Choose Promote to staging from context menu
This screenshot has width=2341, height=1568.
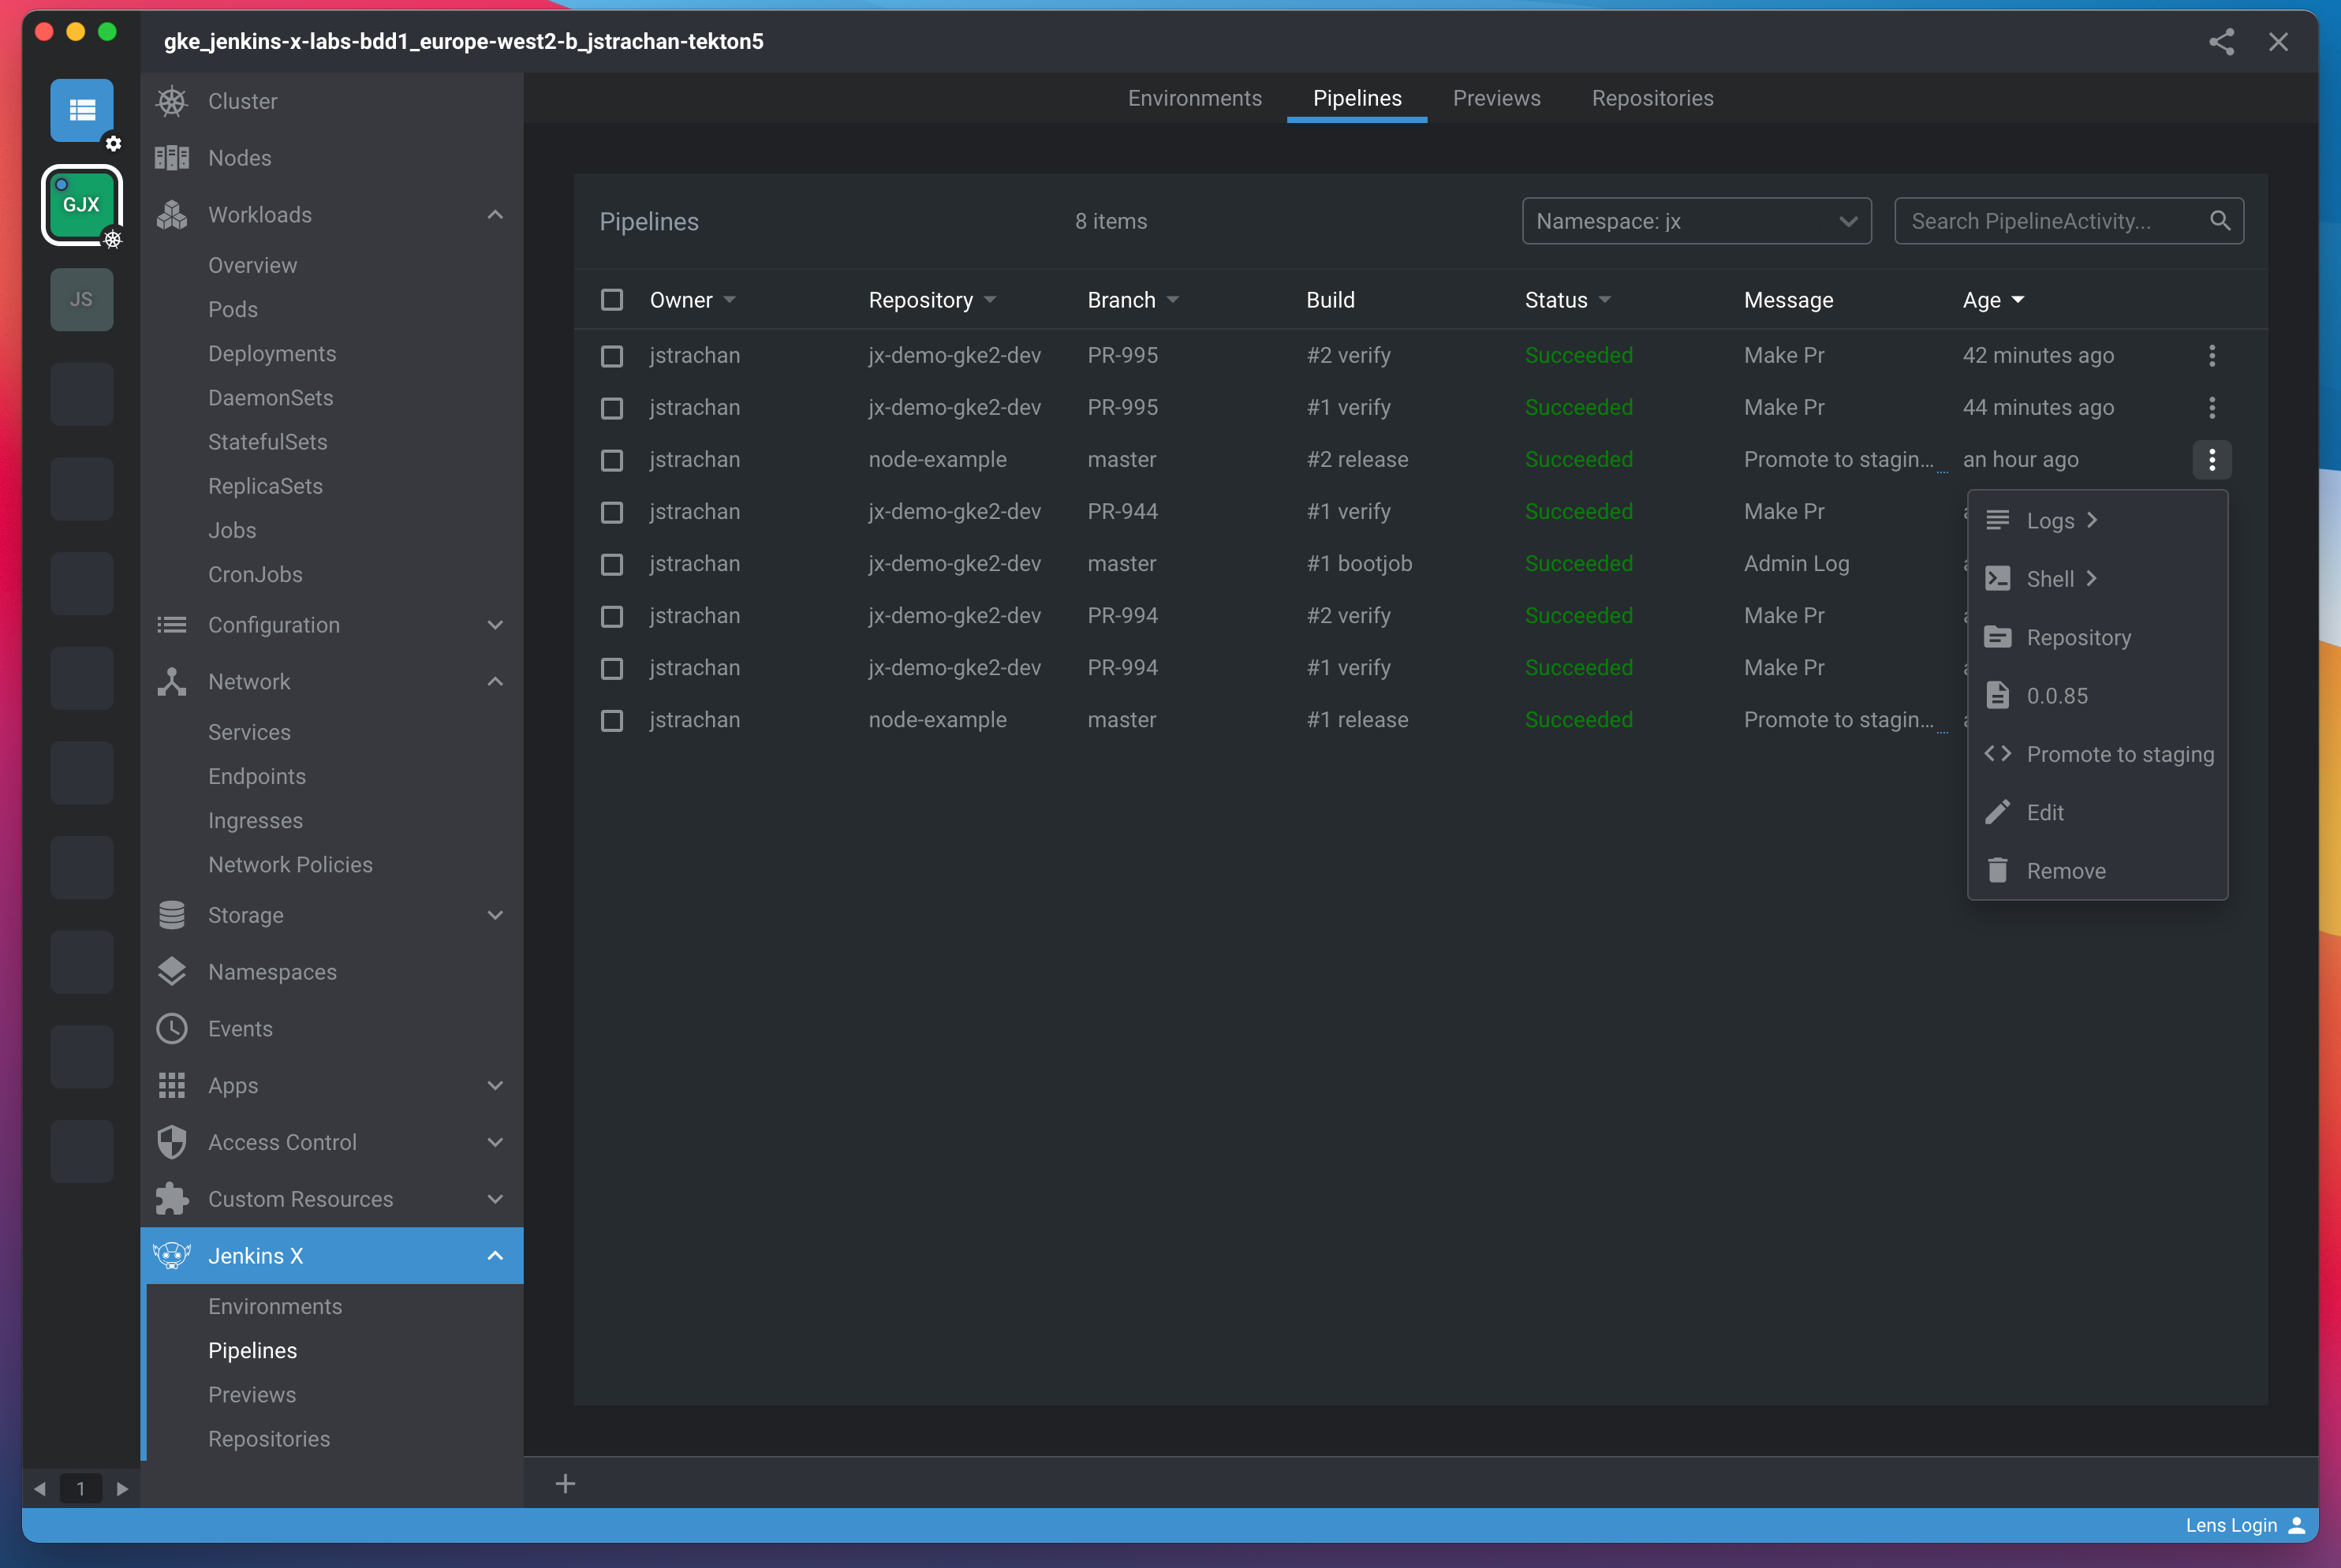pyautogui.click(x=2119, y=754)
